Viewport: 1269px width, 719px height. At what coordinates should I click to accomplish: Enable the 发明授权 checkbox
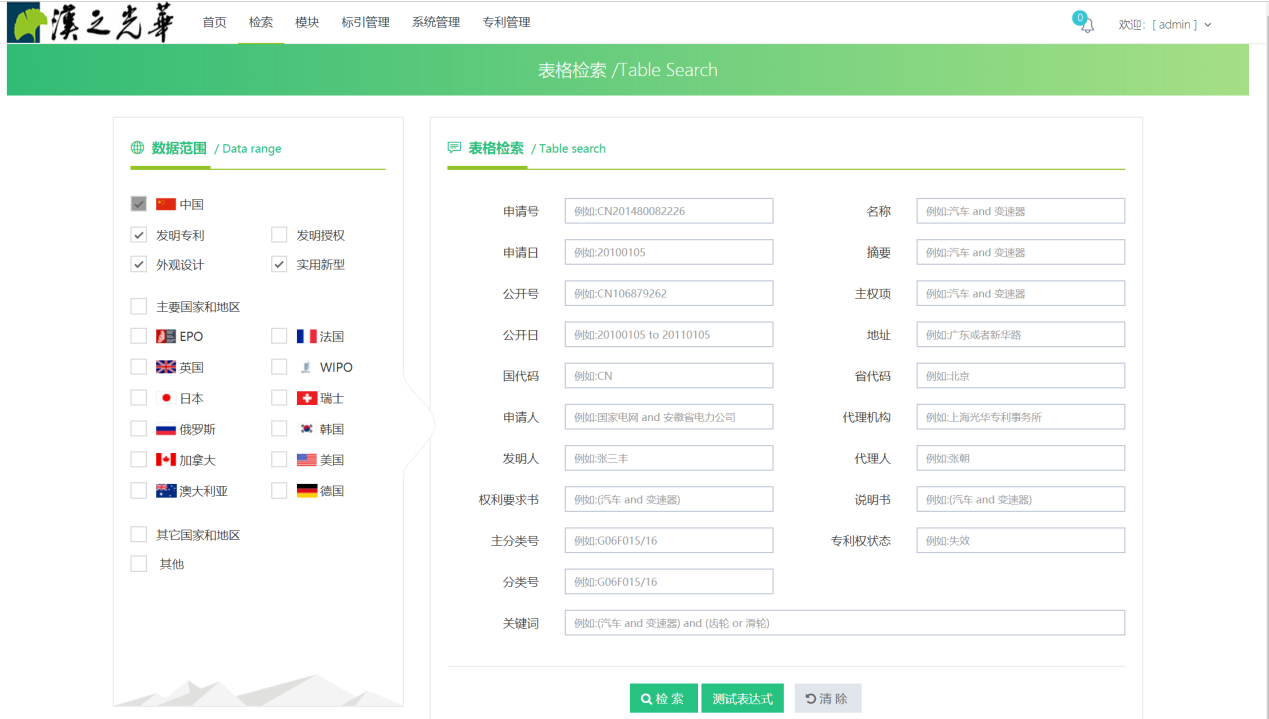click(x=279, y=235)
